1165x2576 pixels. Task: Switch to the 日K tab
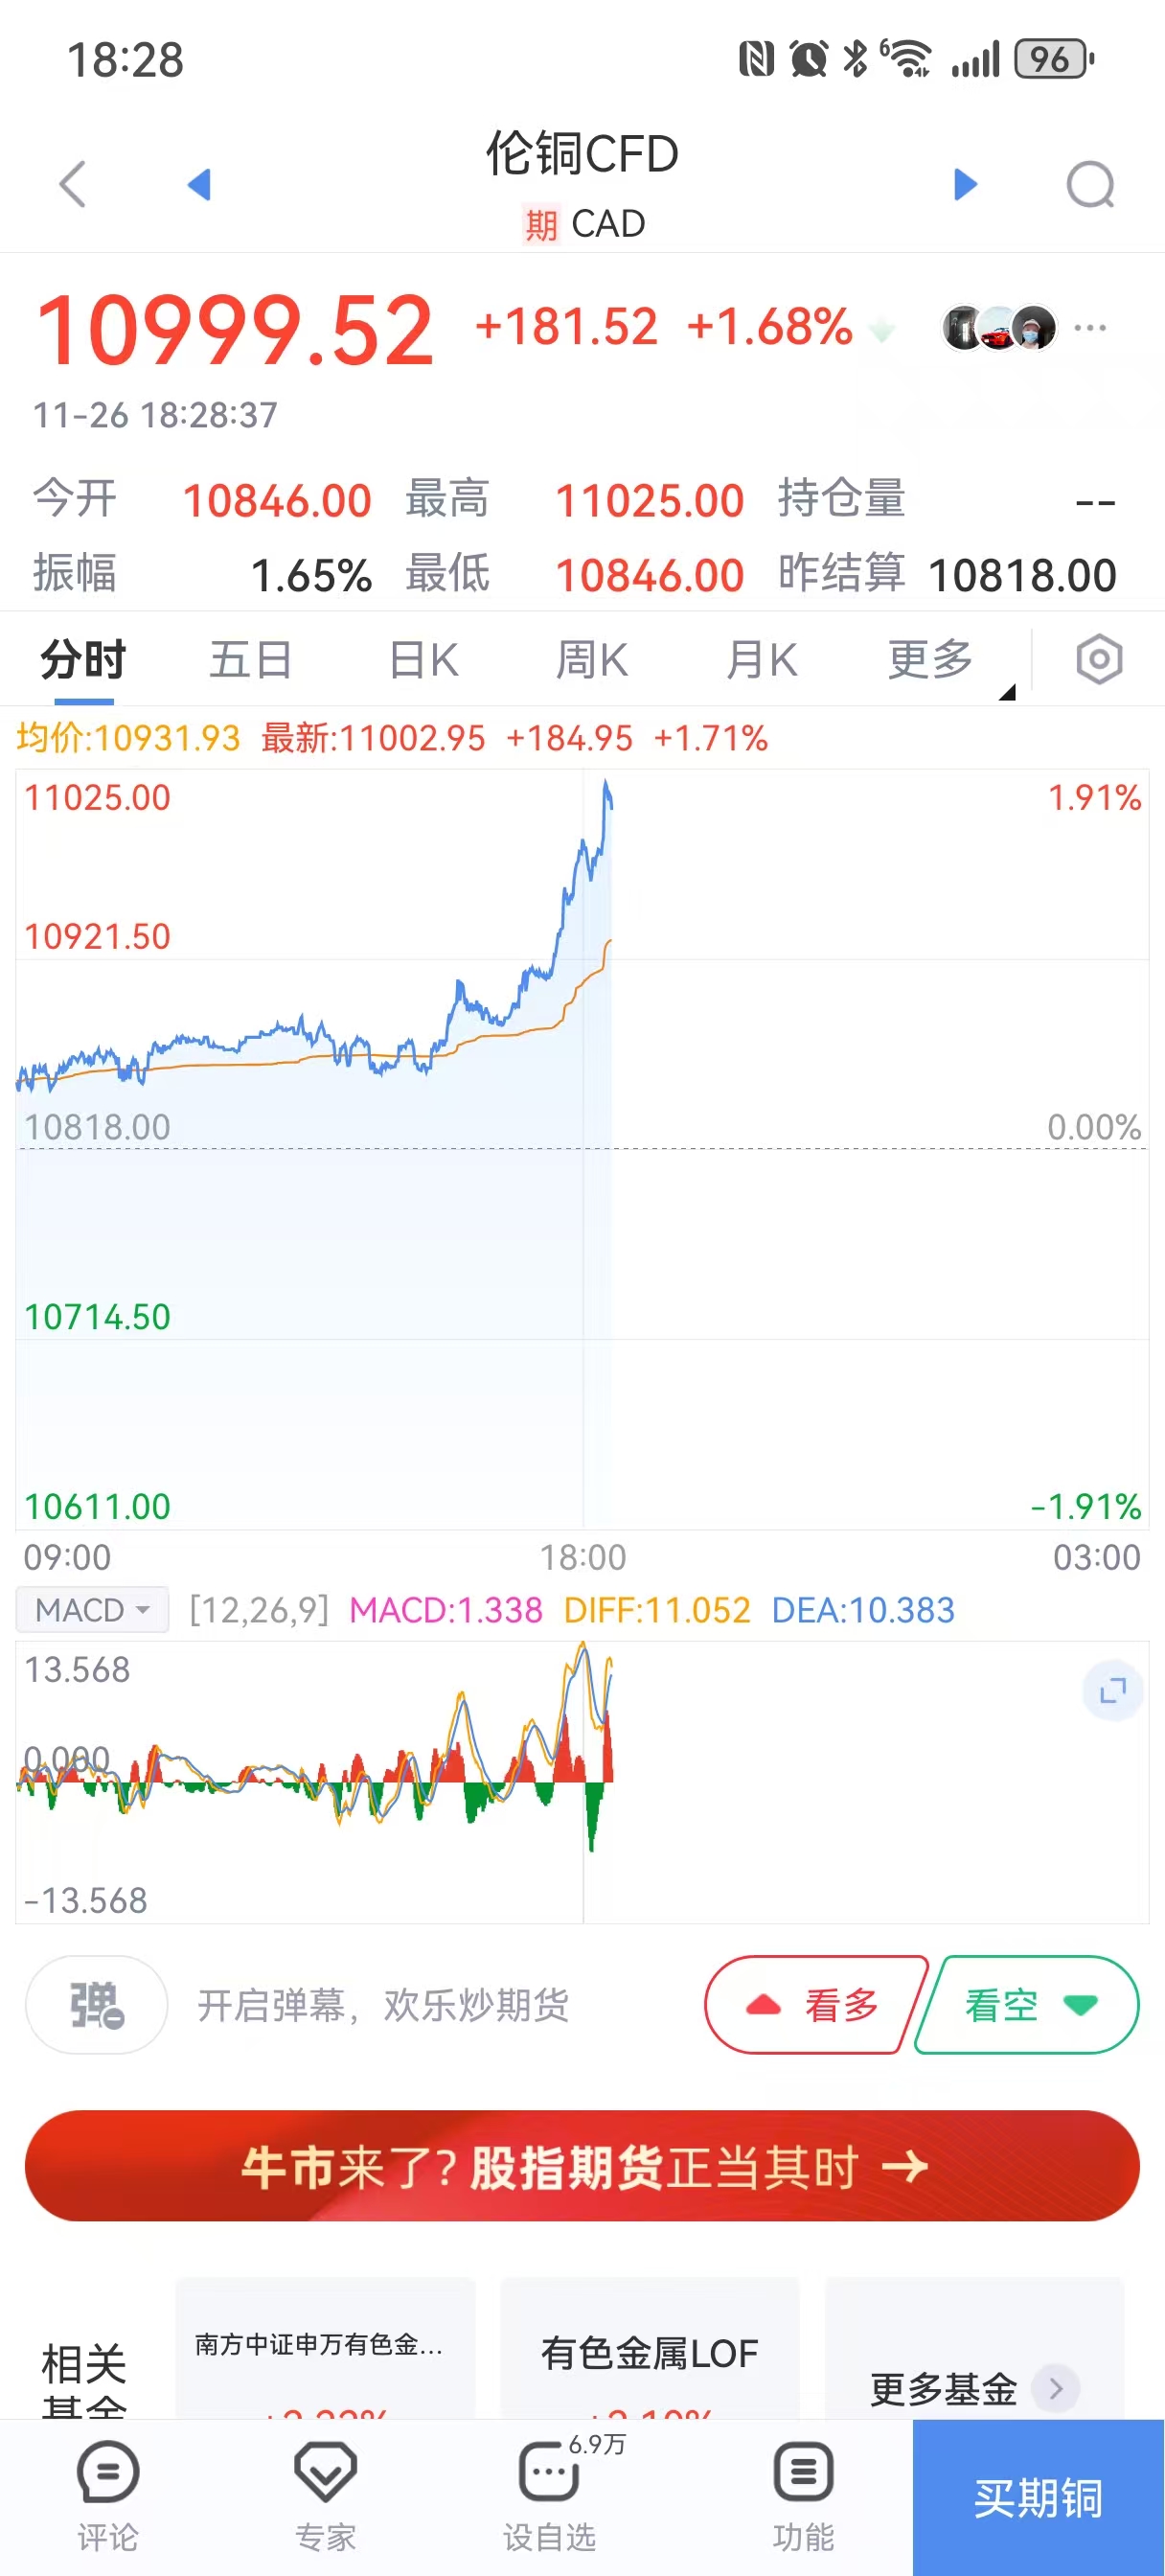pyautogui.click(x=423, y=660)
